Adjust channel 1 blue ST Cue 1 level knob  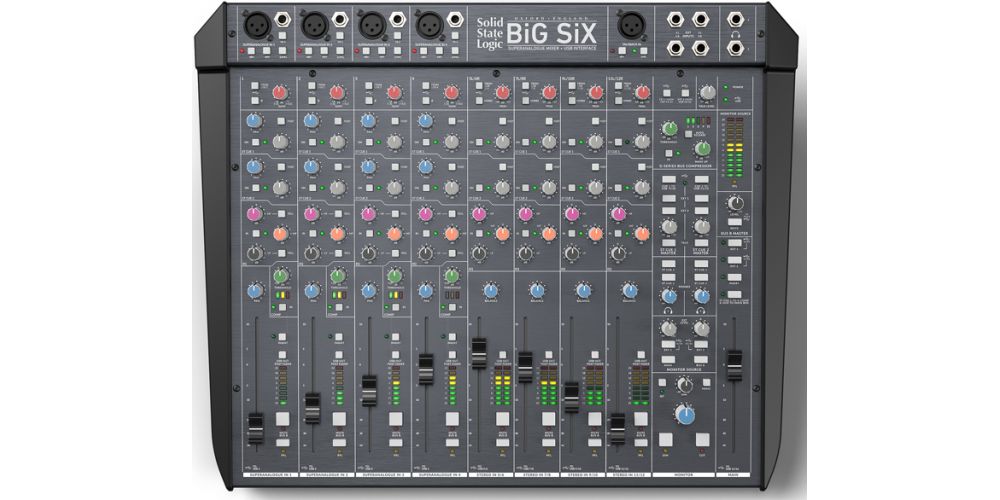pyautogui.click(x=254, y=121)
